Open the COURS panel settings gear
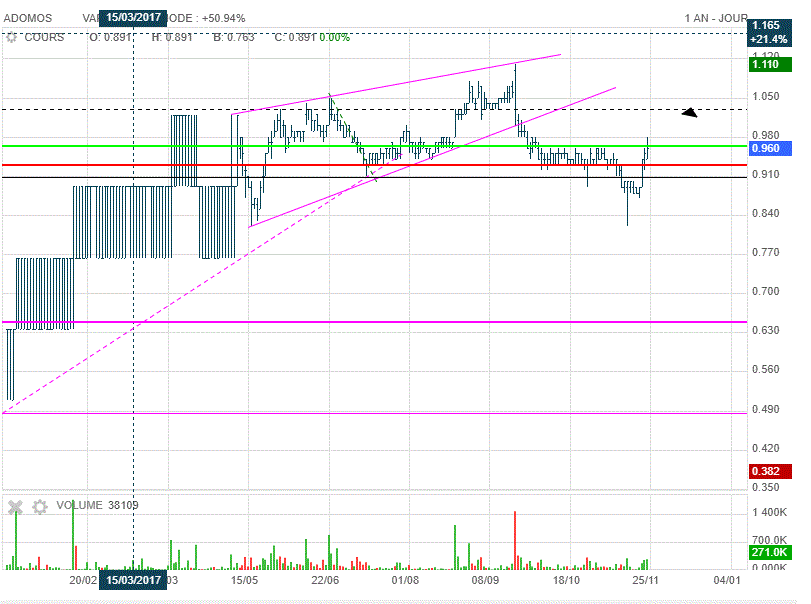The height and width of the screenshot is (604, 811). point(11,37)
